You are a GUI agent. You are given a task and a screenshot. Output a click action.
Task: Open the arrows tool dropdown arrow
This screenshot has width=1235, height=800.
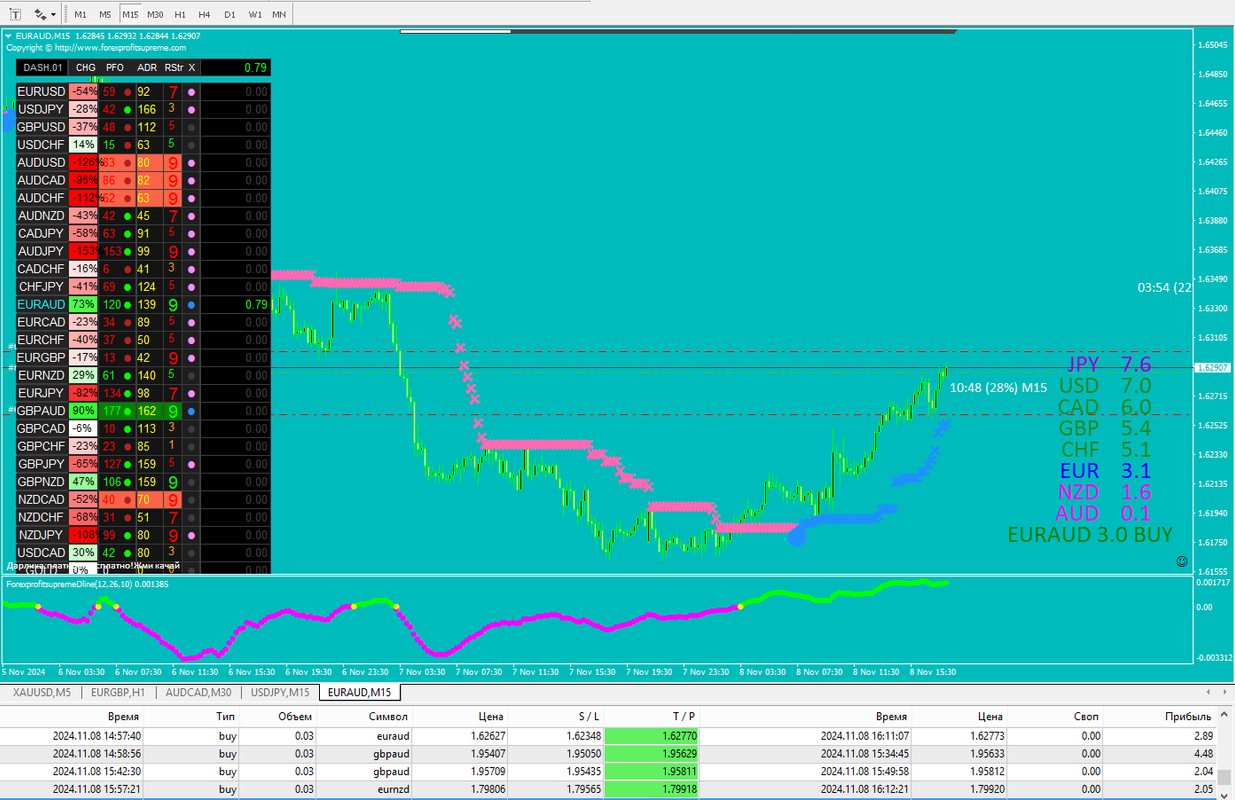(53, 15)
